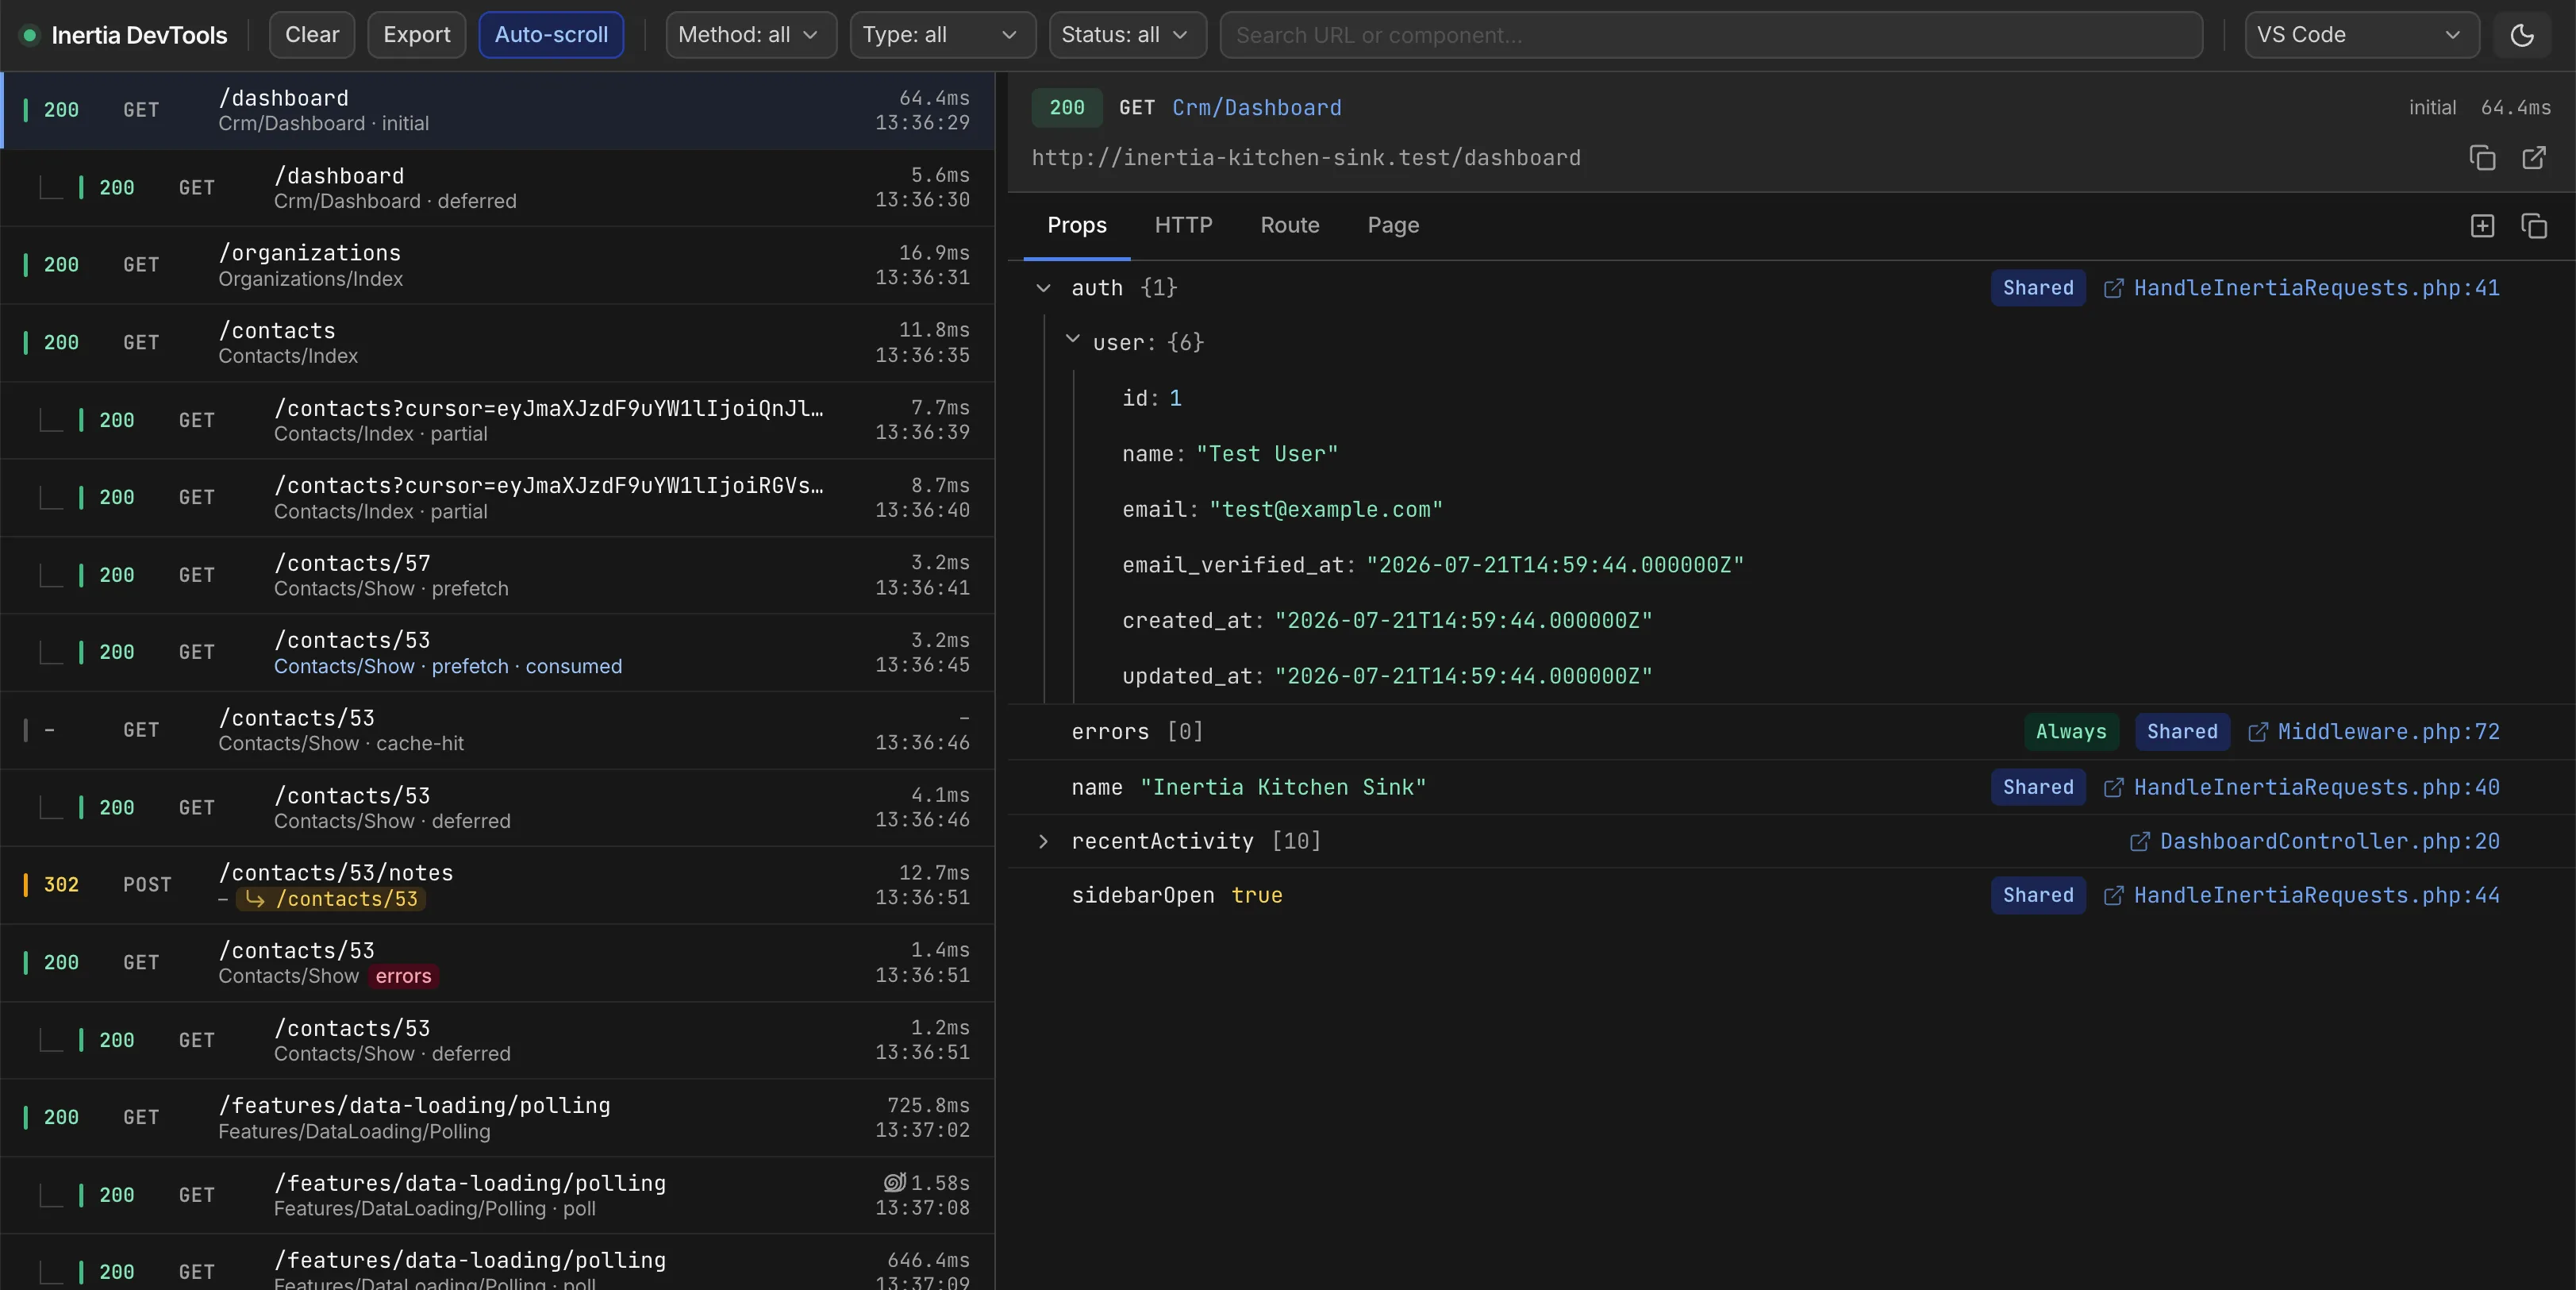Select the /dashboard initial request row
Screen dimensions: 2576x1290
click(497, 110)
